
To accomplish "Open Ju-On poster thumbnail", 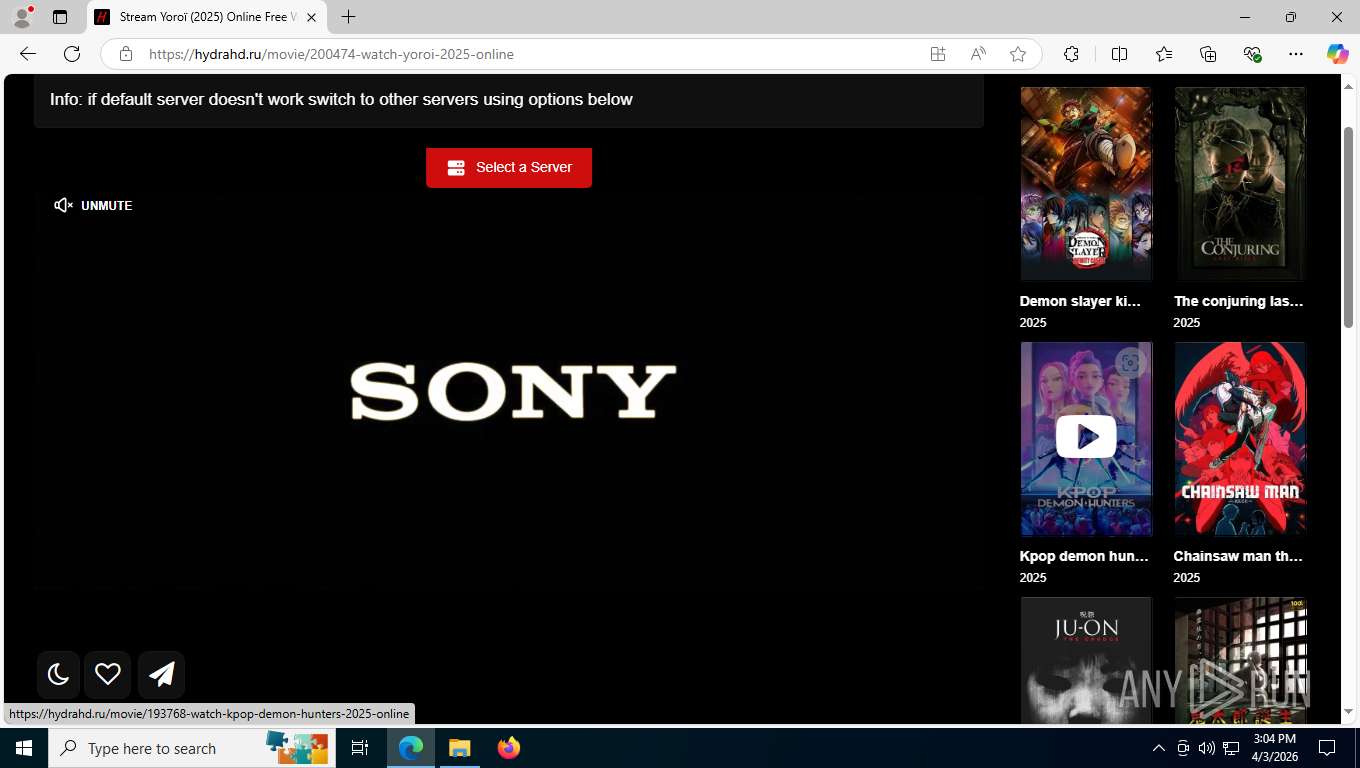I will [x=1086, y=660].
